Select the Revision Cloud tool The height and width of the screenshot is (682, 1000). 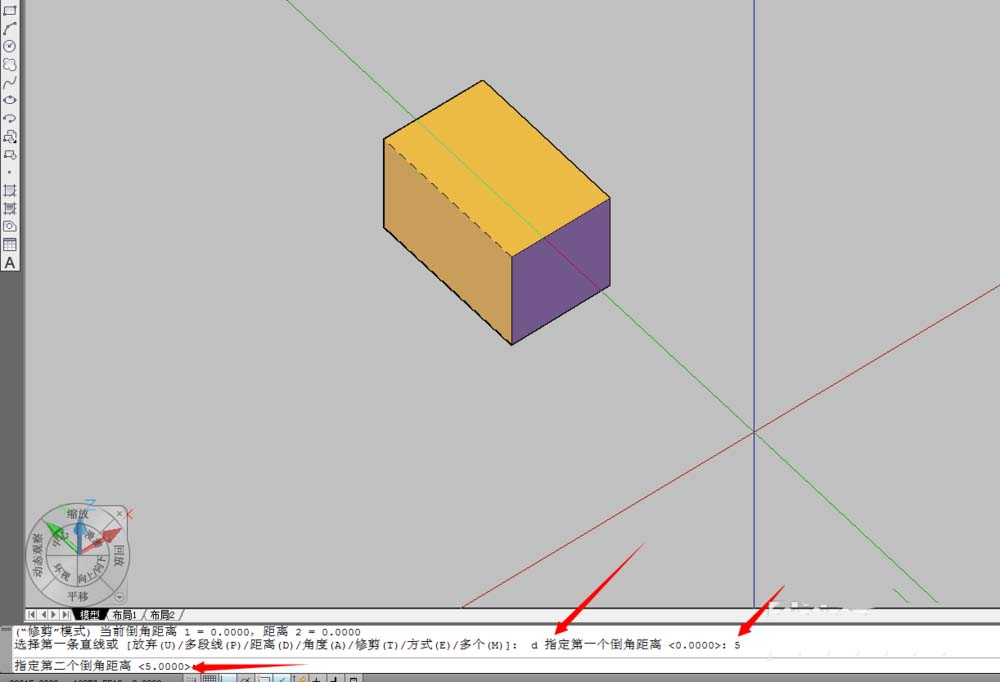11,62
